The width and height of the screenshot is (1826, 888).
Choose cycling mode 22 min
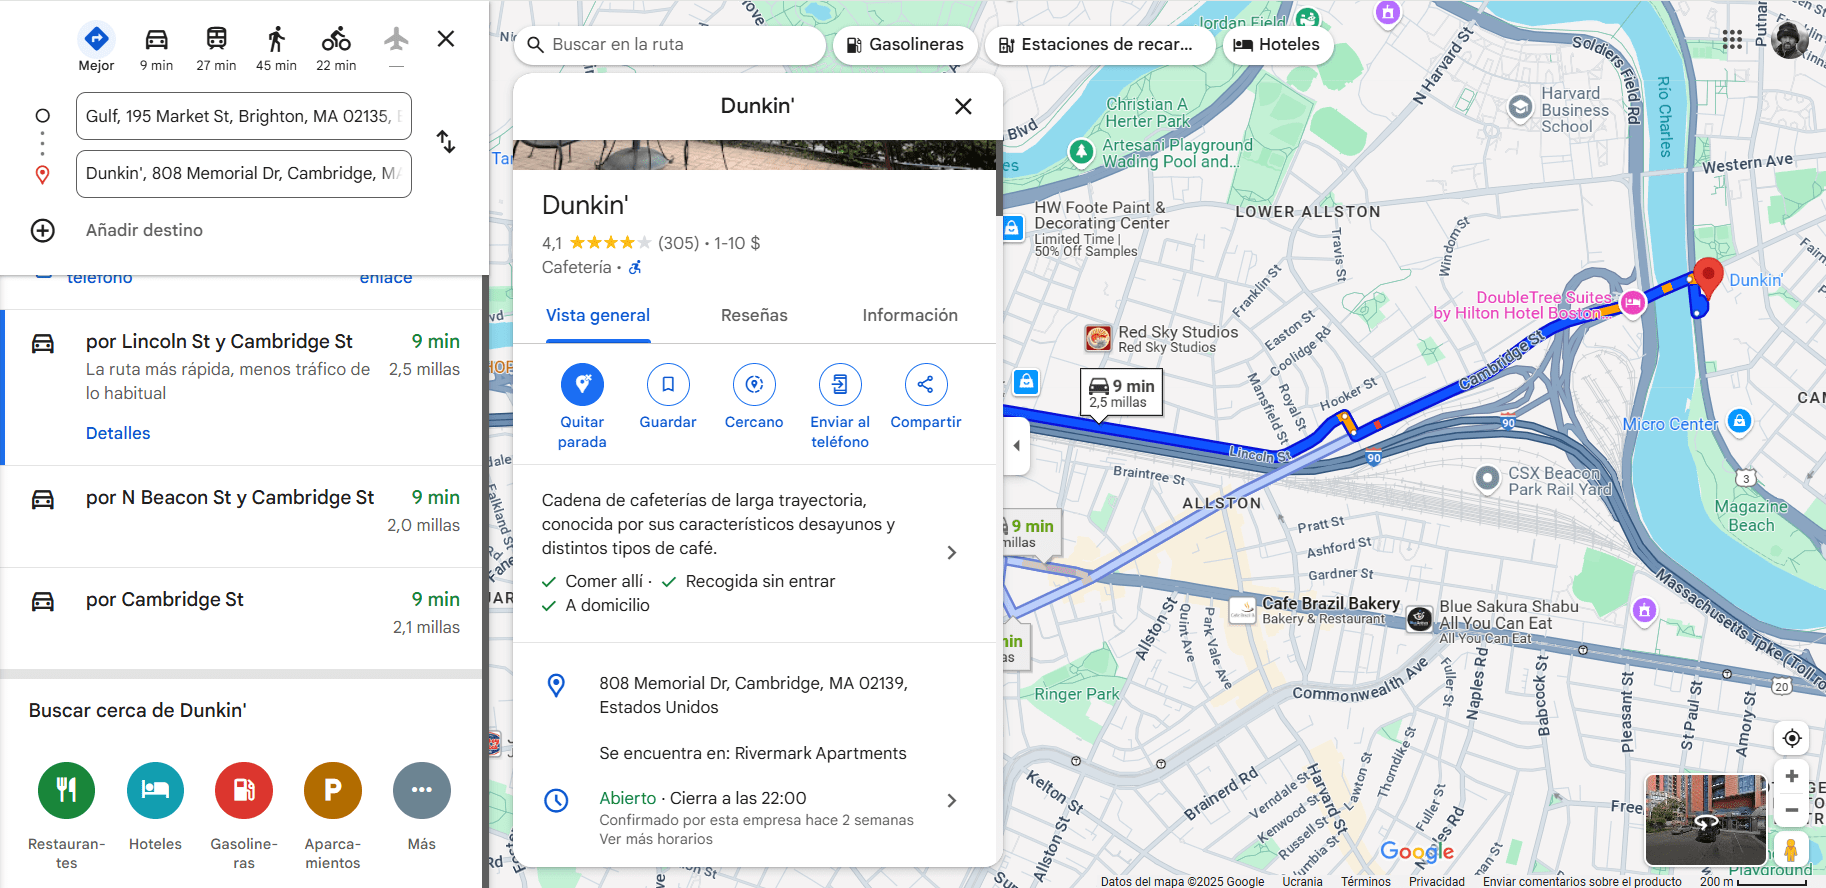[x=336, y=47]
